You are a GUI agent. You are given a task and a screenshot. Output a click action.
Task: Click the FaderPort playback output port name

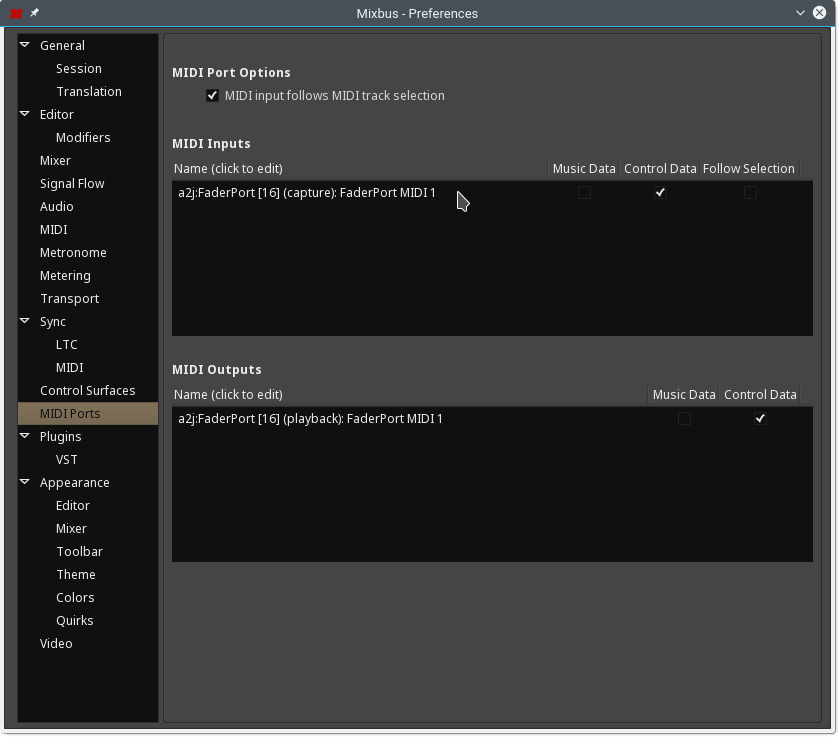[311, 419]
